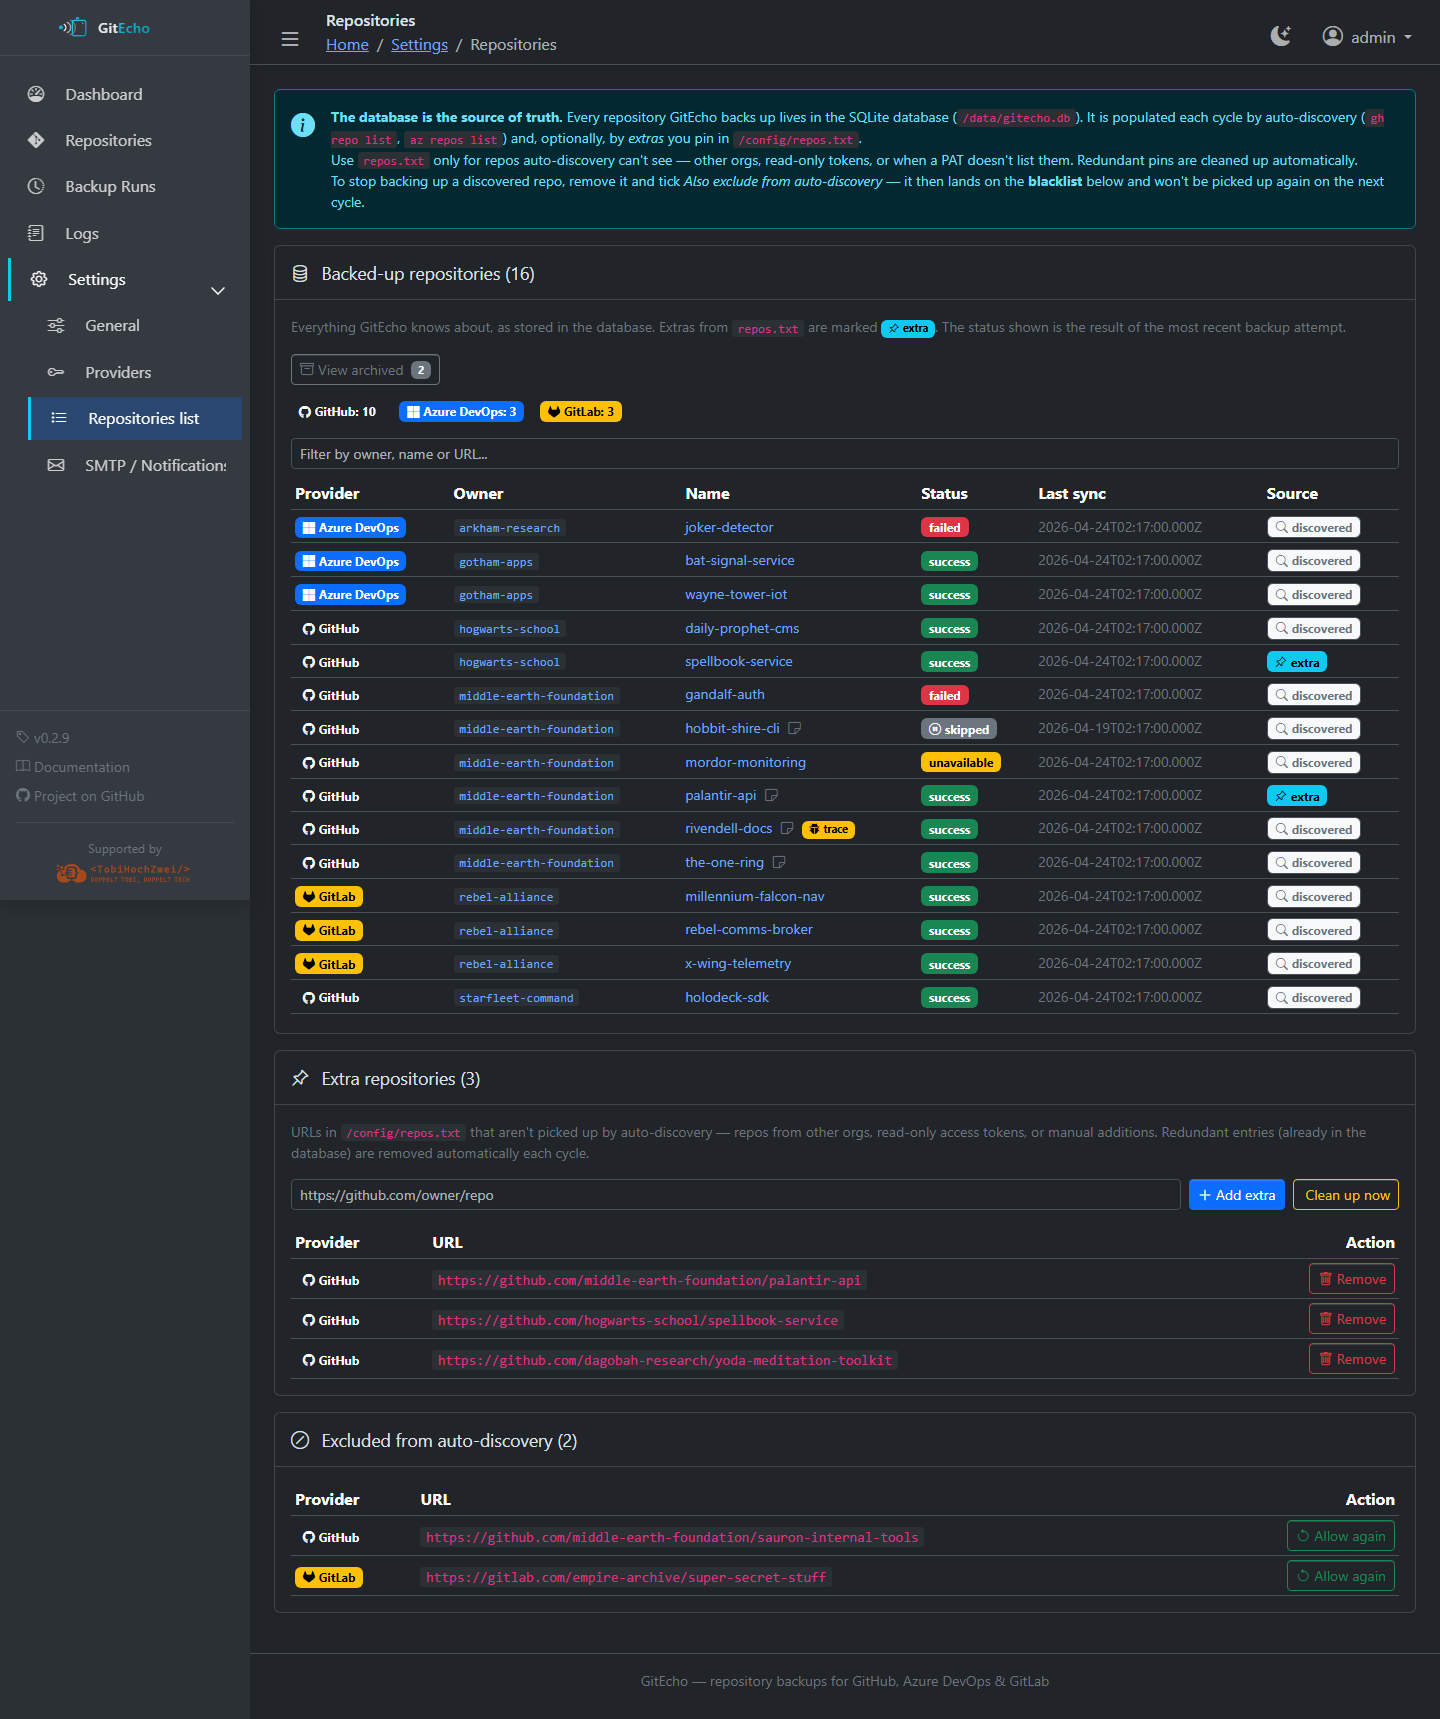
Task: Click note icon beside palantir-api
Action: [771, 796]
